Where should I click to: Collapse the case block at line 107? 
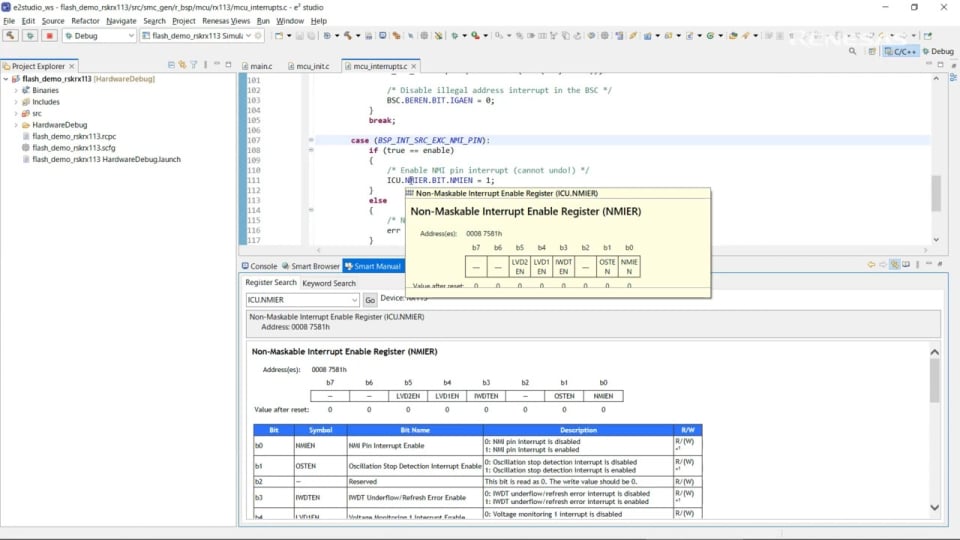(x=311, y=140)
